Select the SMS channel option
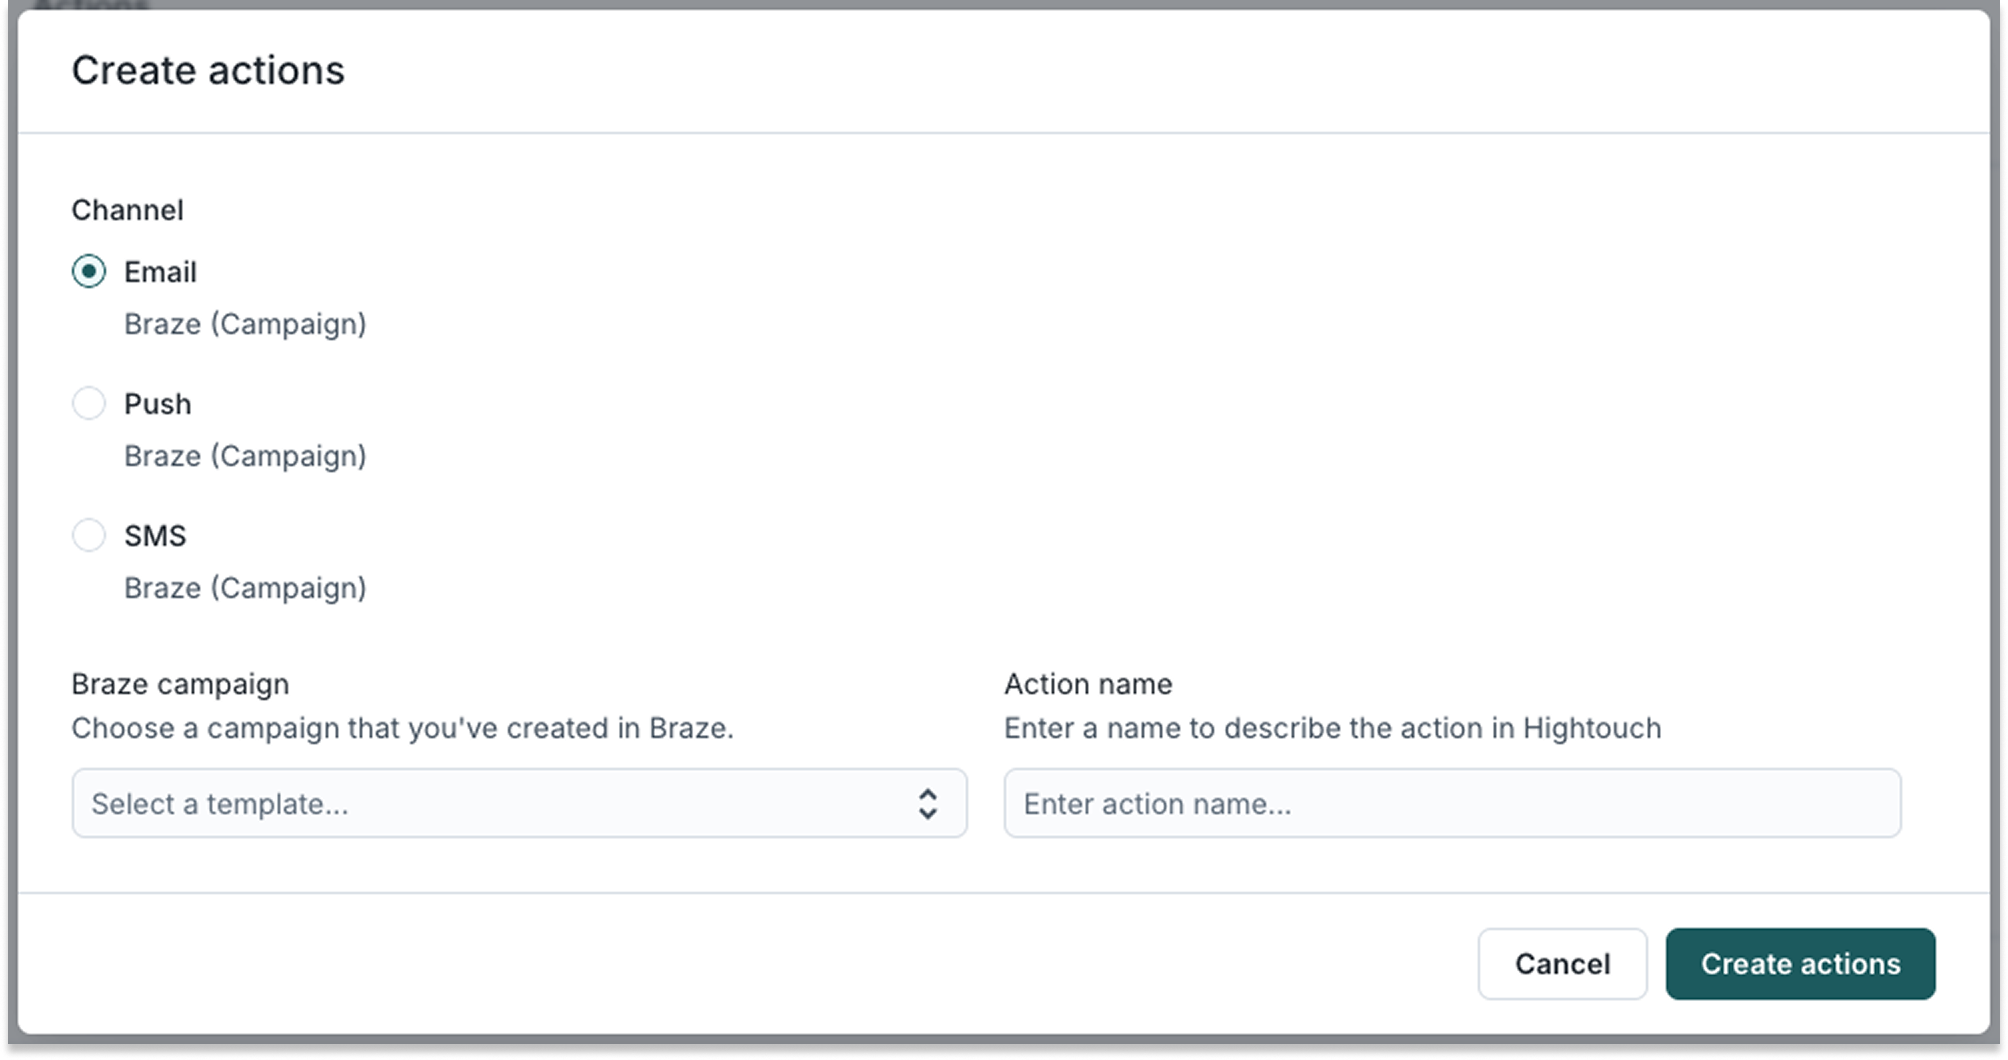Image resolution: width=2008 pixels, height=1060 pixels. point(89,535)
